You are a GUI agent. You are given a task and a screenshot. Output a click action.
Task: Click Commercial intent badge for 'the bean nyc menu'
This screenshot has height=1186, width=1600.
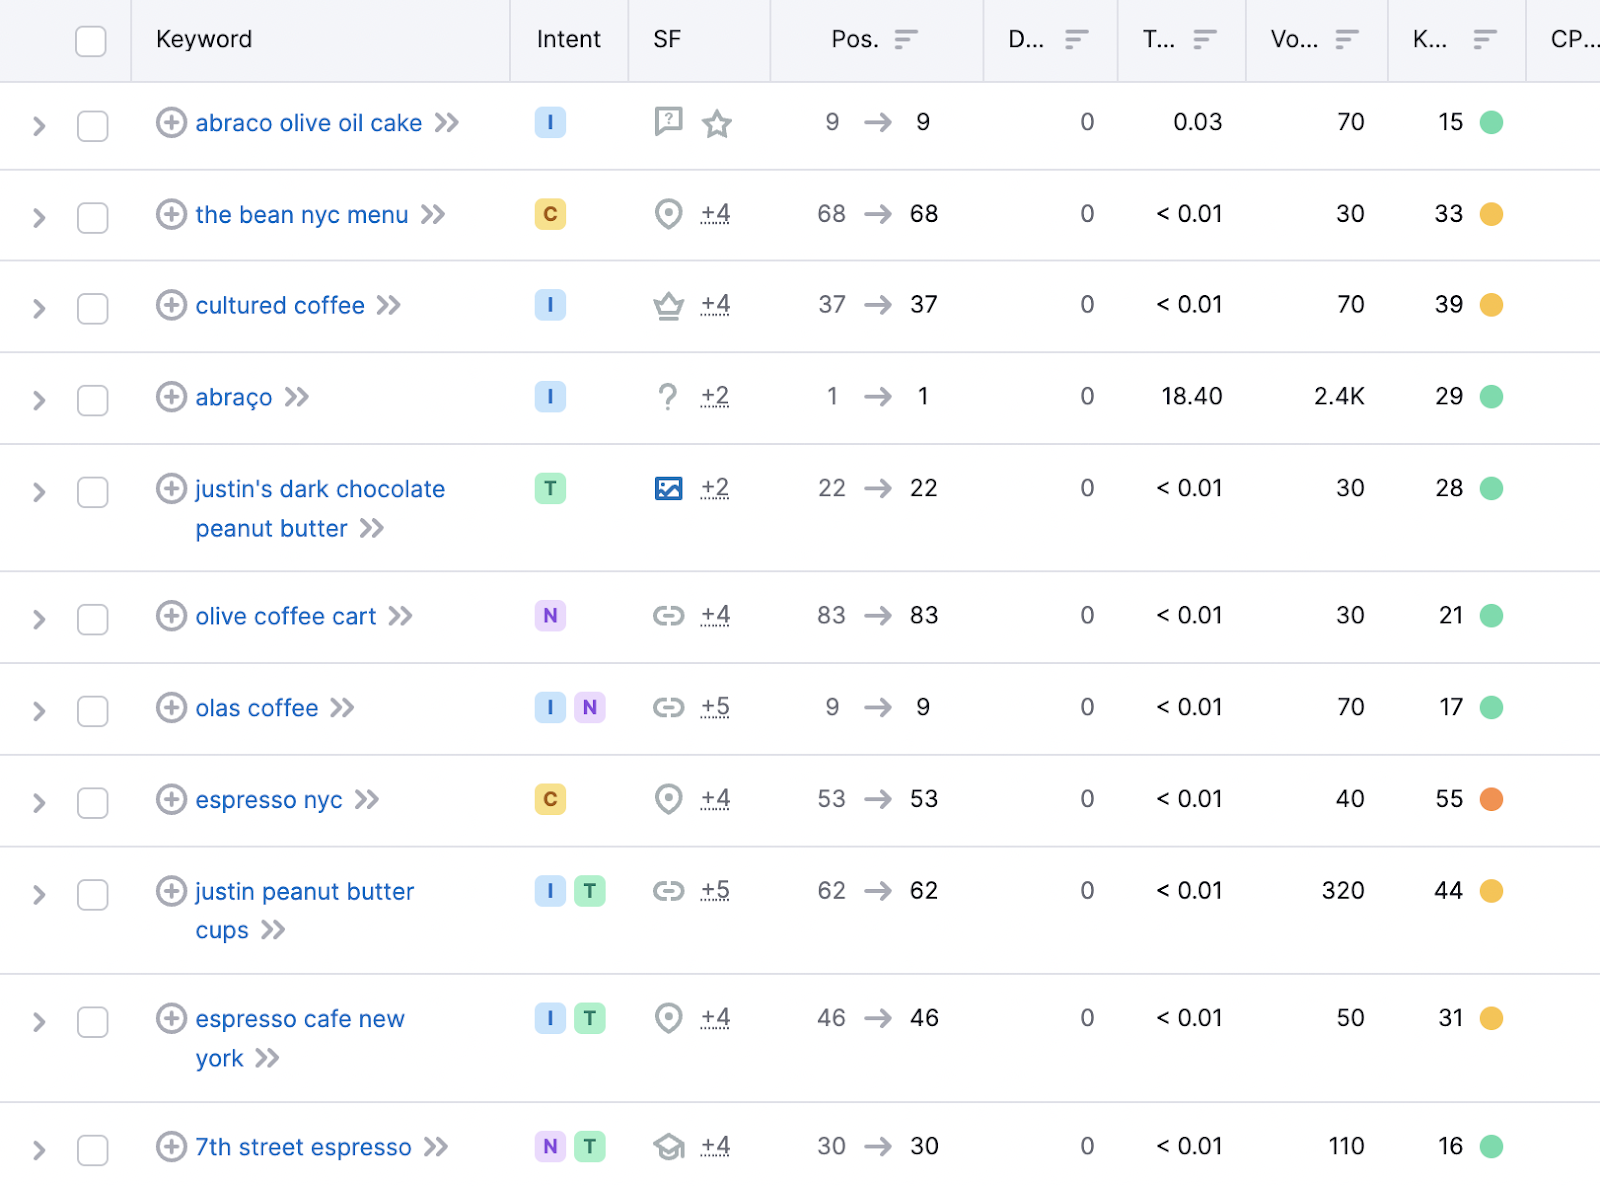point(550,214)
